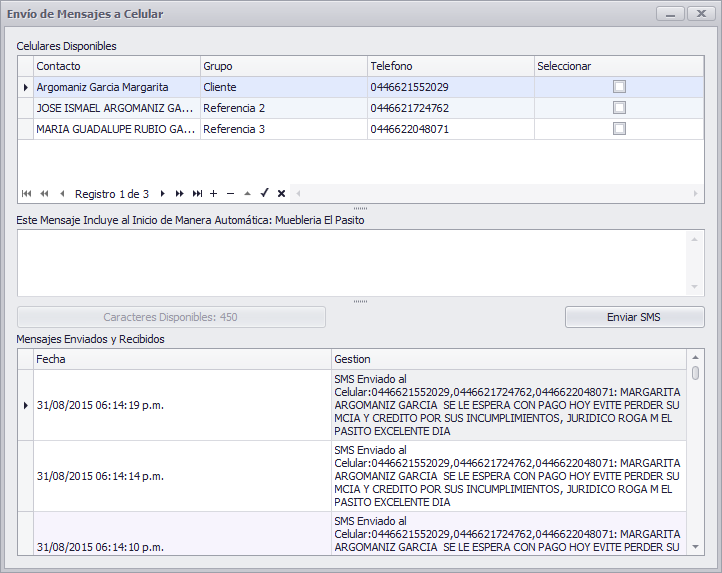The height and width of the screenshot is (573, 722).
Task: Click Caracteres Disponibles: 450 button
Action: click(x=171, y=317)
